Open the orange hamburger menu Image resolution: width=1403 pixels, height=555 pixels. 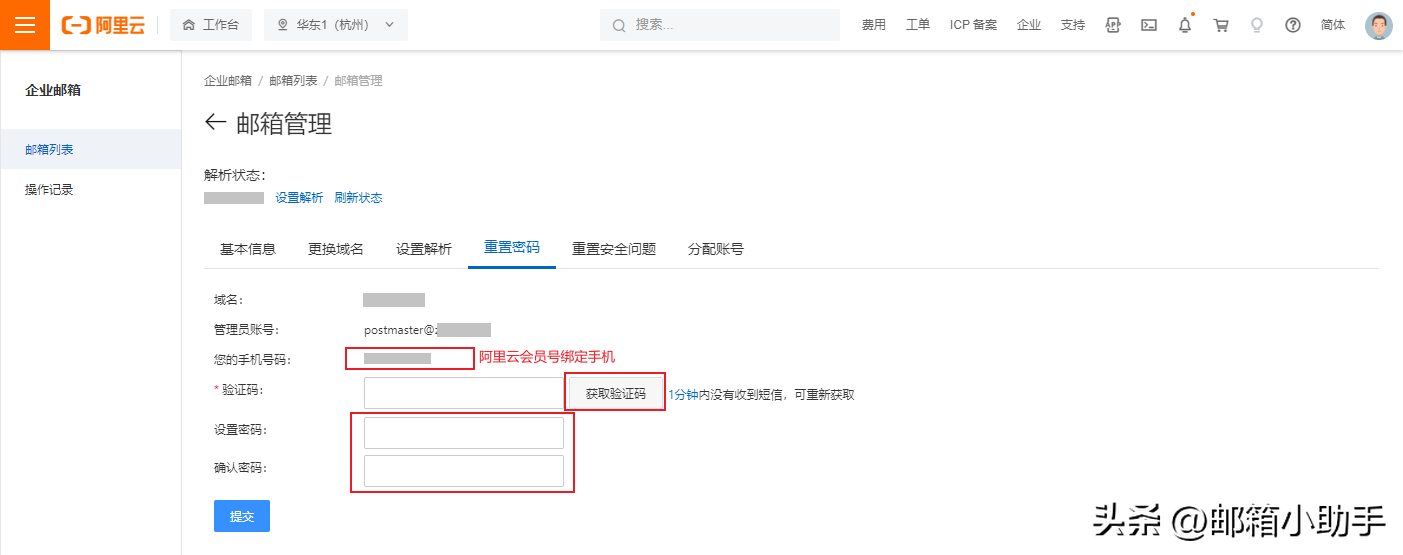(25, 25)
